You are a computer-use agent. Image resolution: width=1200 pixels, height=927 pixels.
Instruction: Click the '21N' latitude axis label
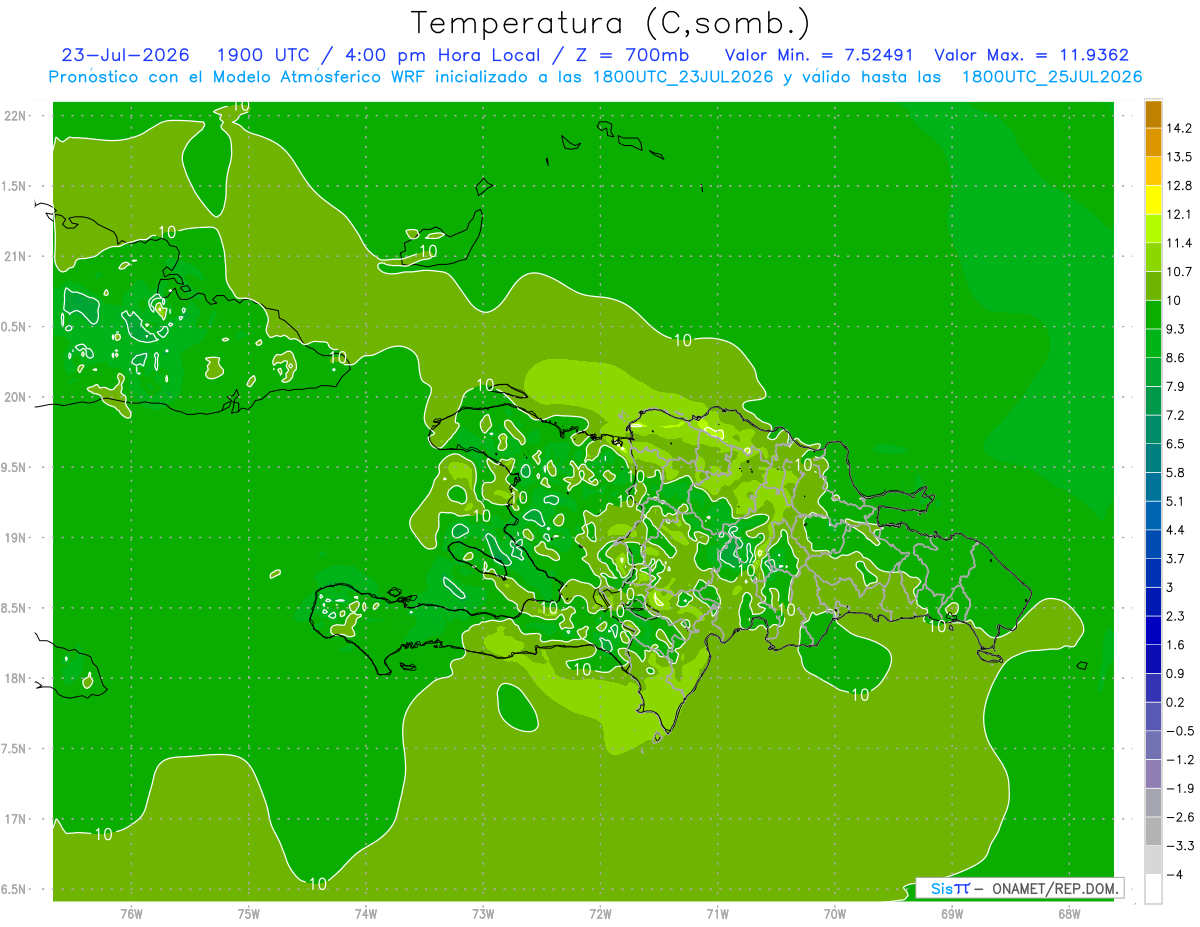[15, 257]
